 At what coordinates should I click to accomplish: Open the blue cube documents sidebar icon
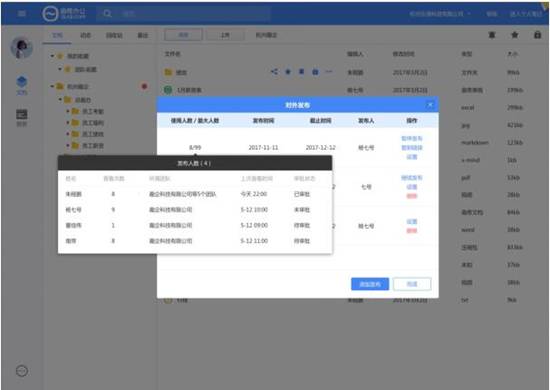(x=22, y=82)
